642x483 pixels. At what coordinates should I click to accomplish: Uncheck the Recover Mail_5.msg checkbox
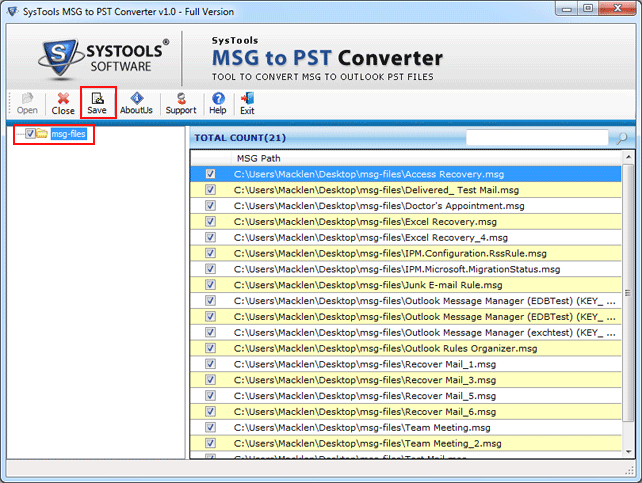(x=210, y=396)
